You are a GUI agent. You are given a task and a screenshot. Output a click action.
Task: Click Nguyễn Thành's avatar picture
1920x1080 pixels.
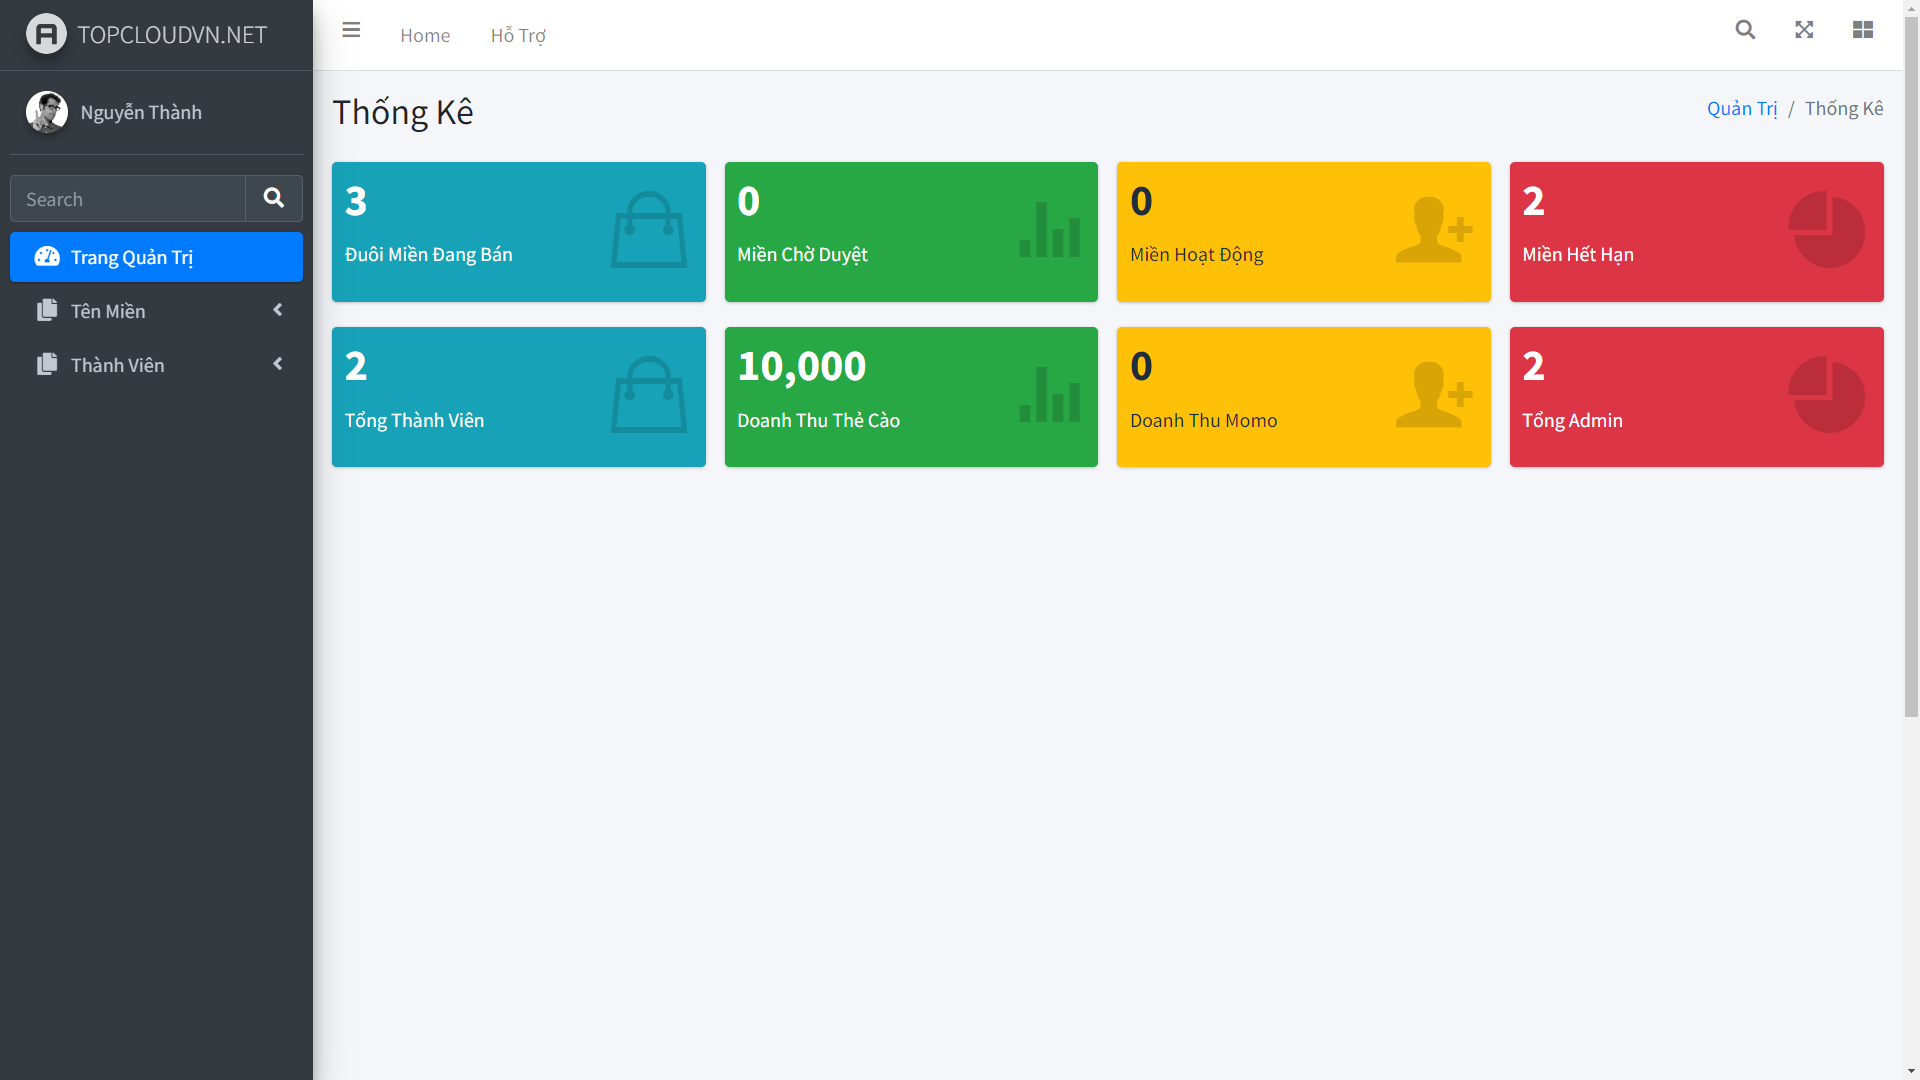[46, 112]
